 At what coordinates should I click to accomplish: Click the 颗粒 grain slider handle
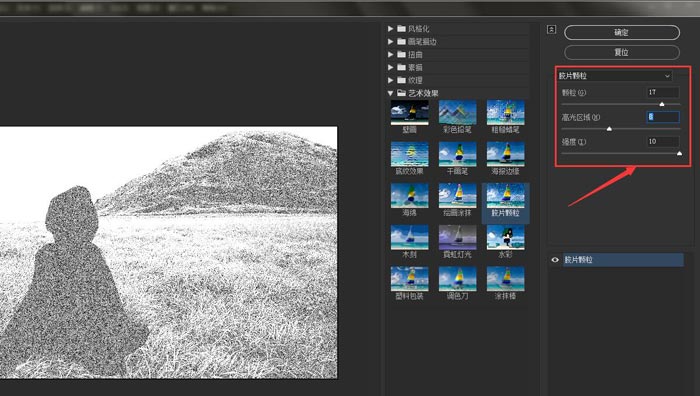click(x=662, y=104)
